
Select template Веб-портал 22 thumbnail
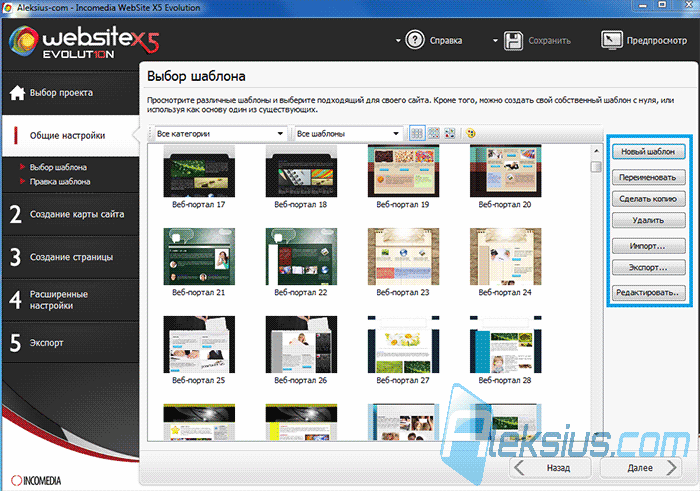[301, 257]
